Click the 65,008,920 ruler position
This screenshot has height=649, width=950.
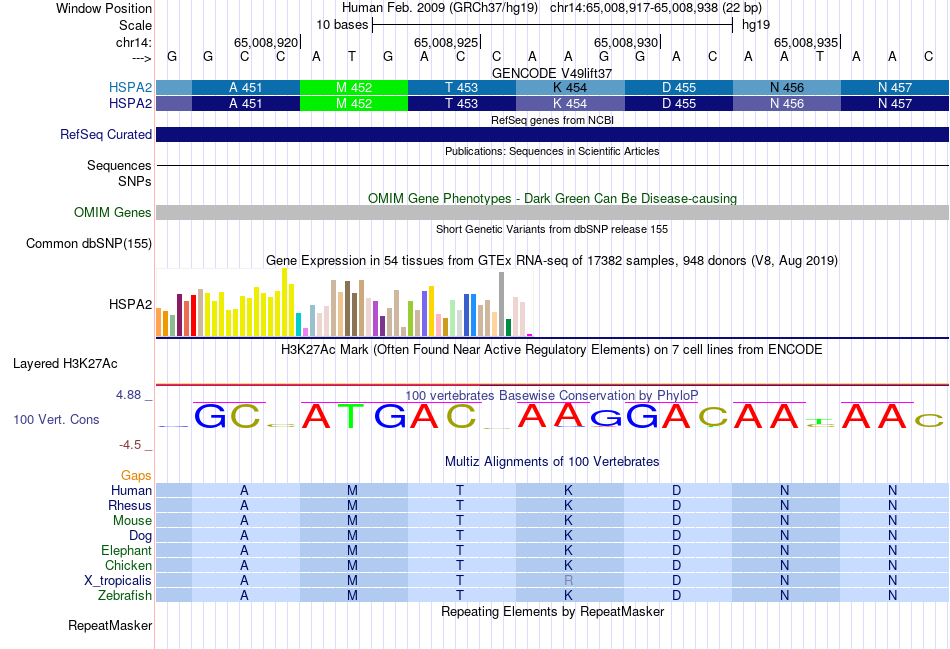pyautogui.click(x=267, y=42)
